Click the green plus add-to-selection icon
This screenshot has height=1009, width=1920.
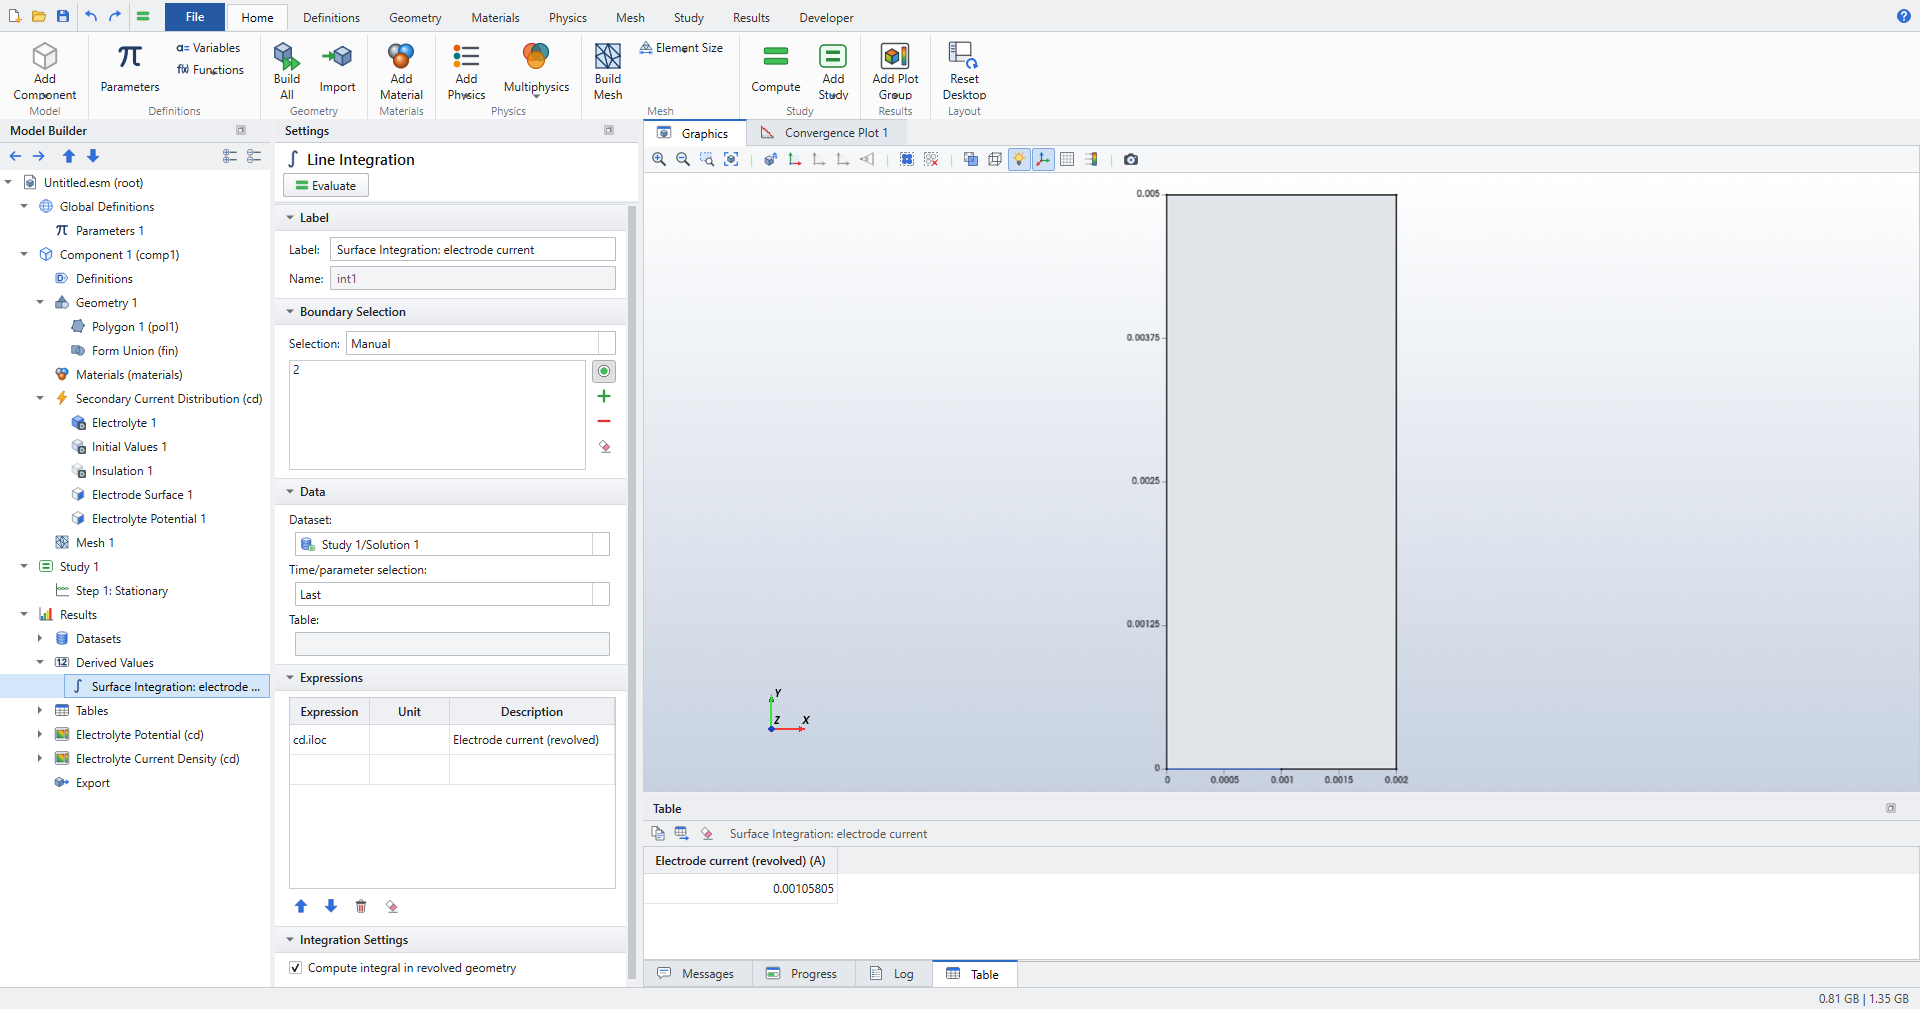coord(604,396)
